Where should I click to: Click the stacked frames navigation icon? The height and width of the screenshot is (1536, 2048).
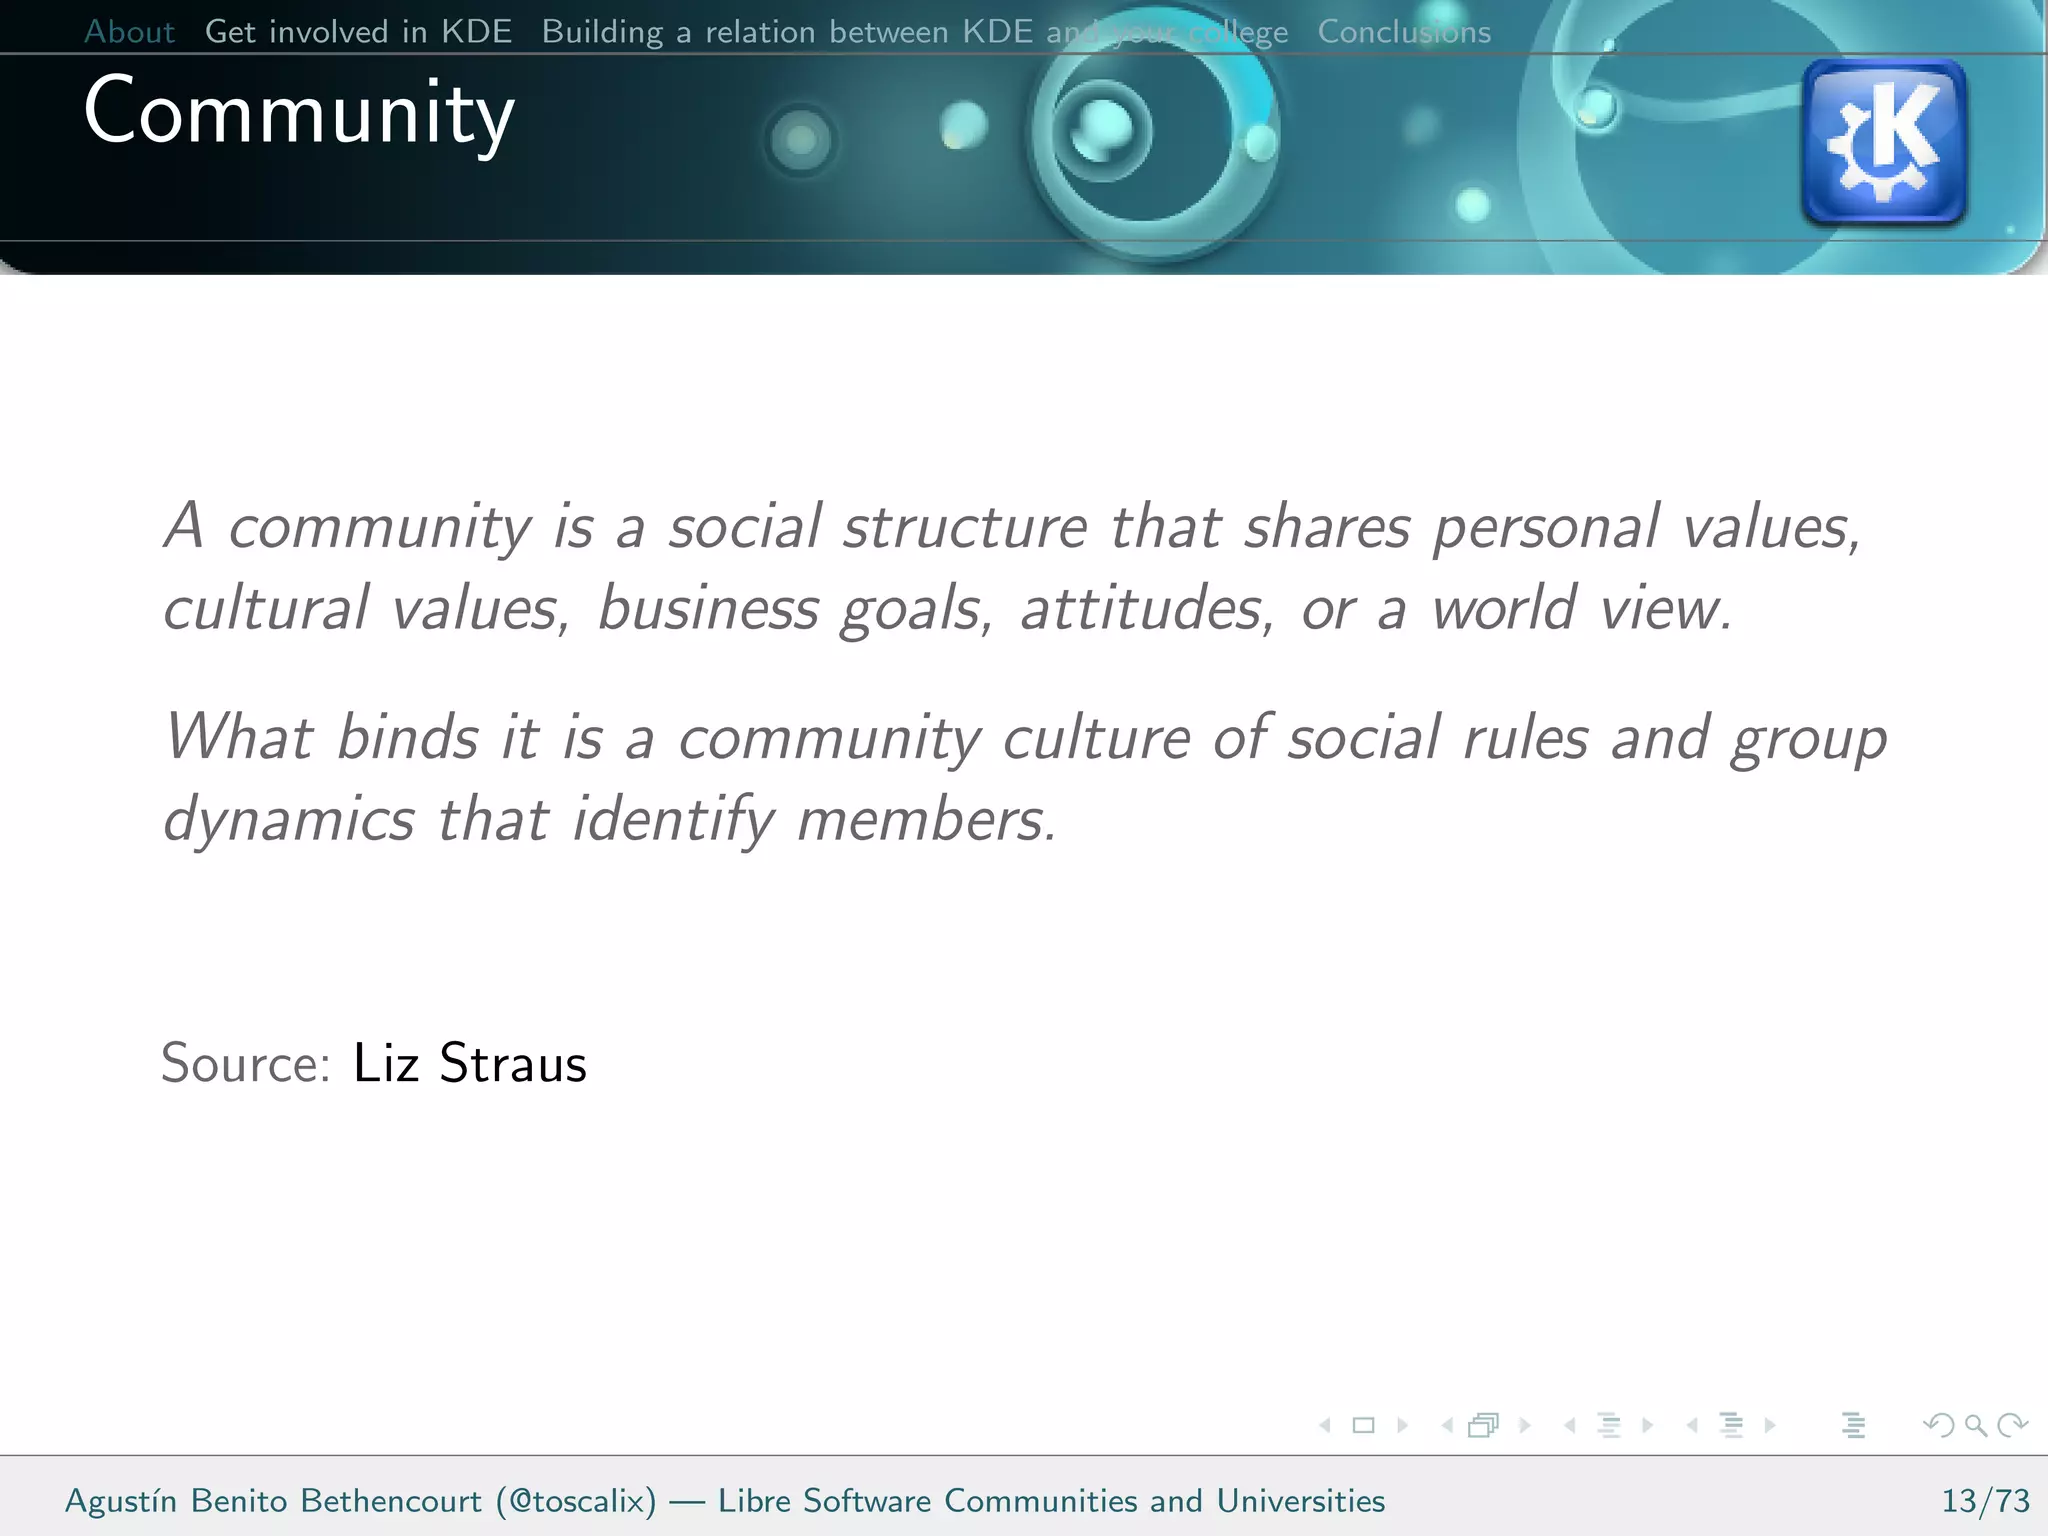1484,1425
